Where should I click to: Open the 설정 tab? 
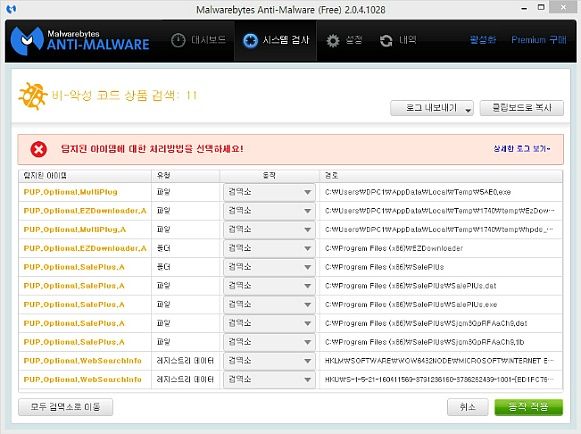(344, 40)
